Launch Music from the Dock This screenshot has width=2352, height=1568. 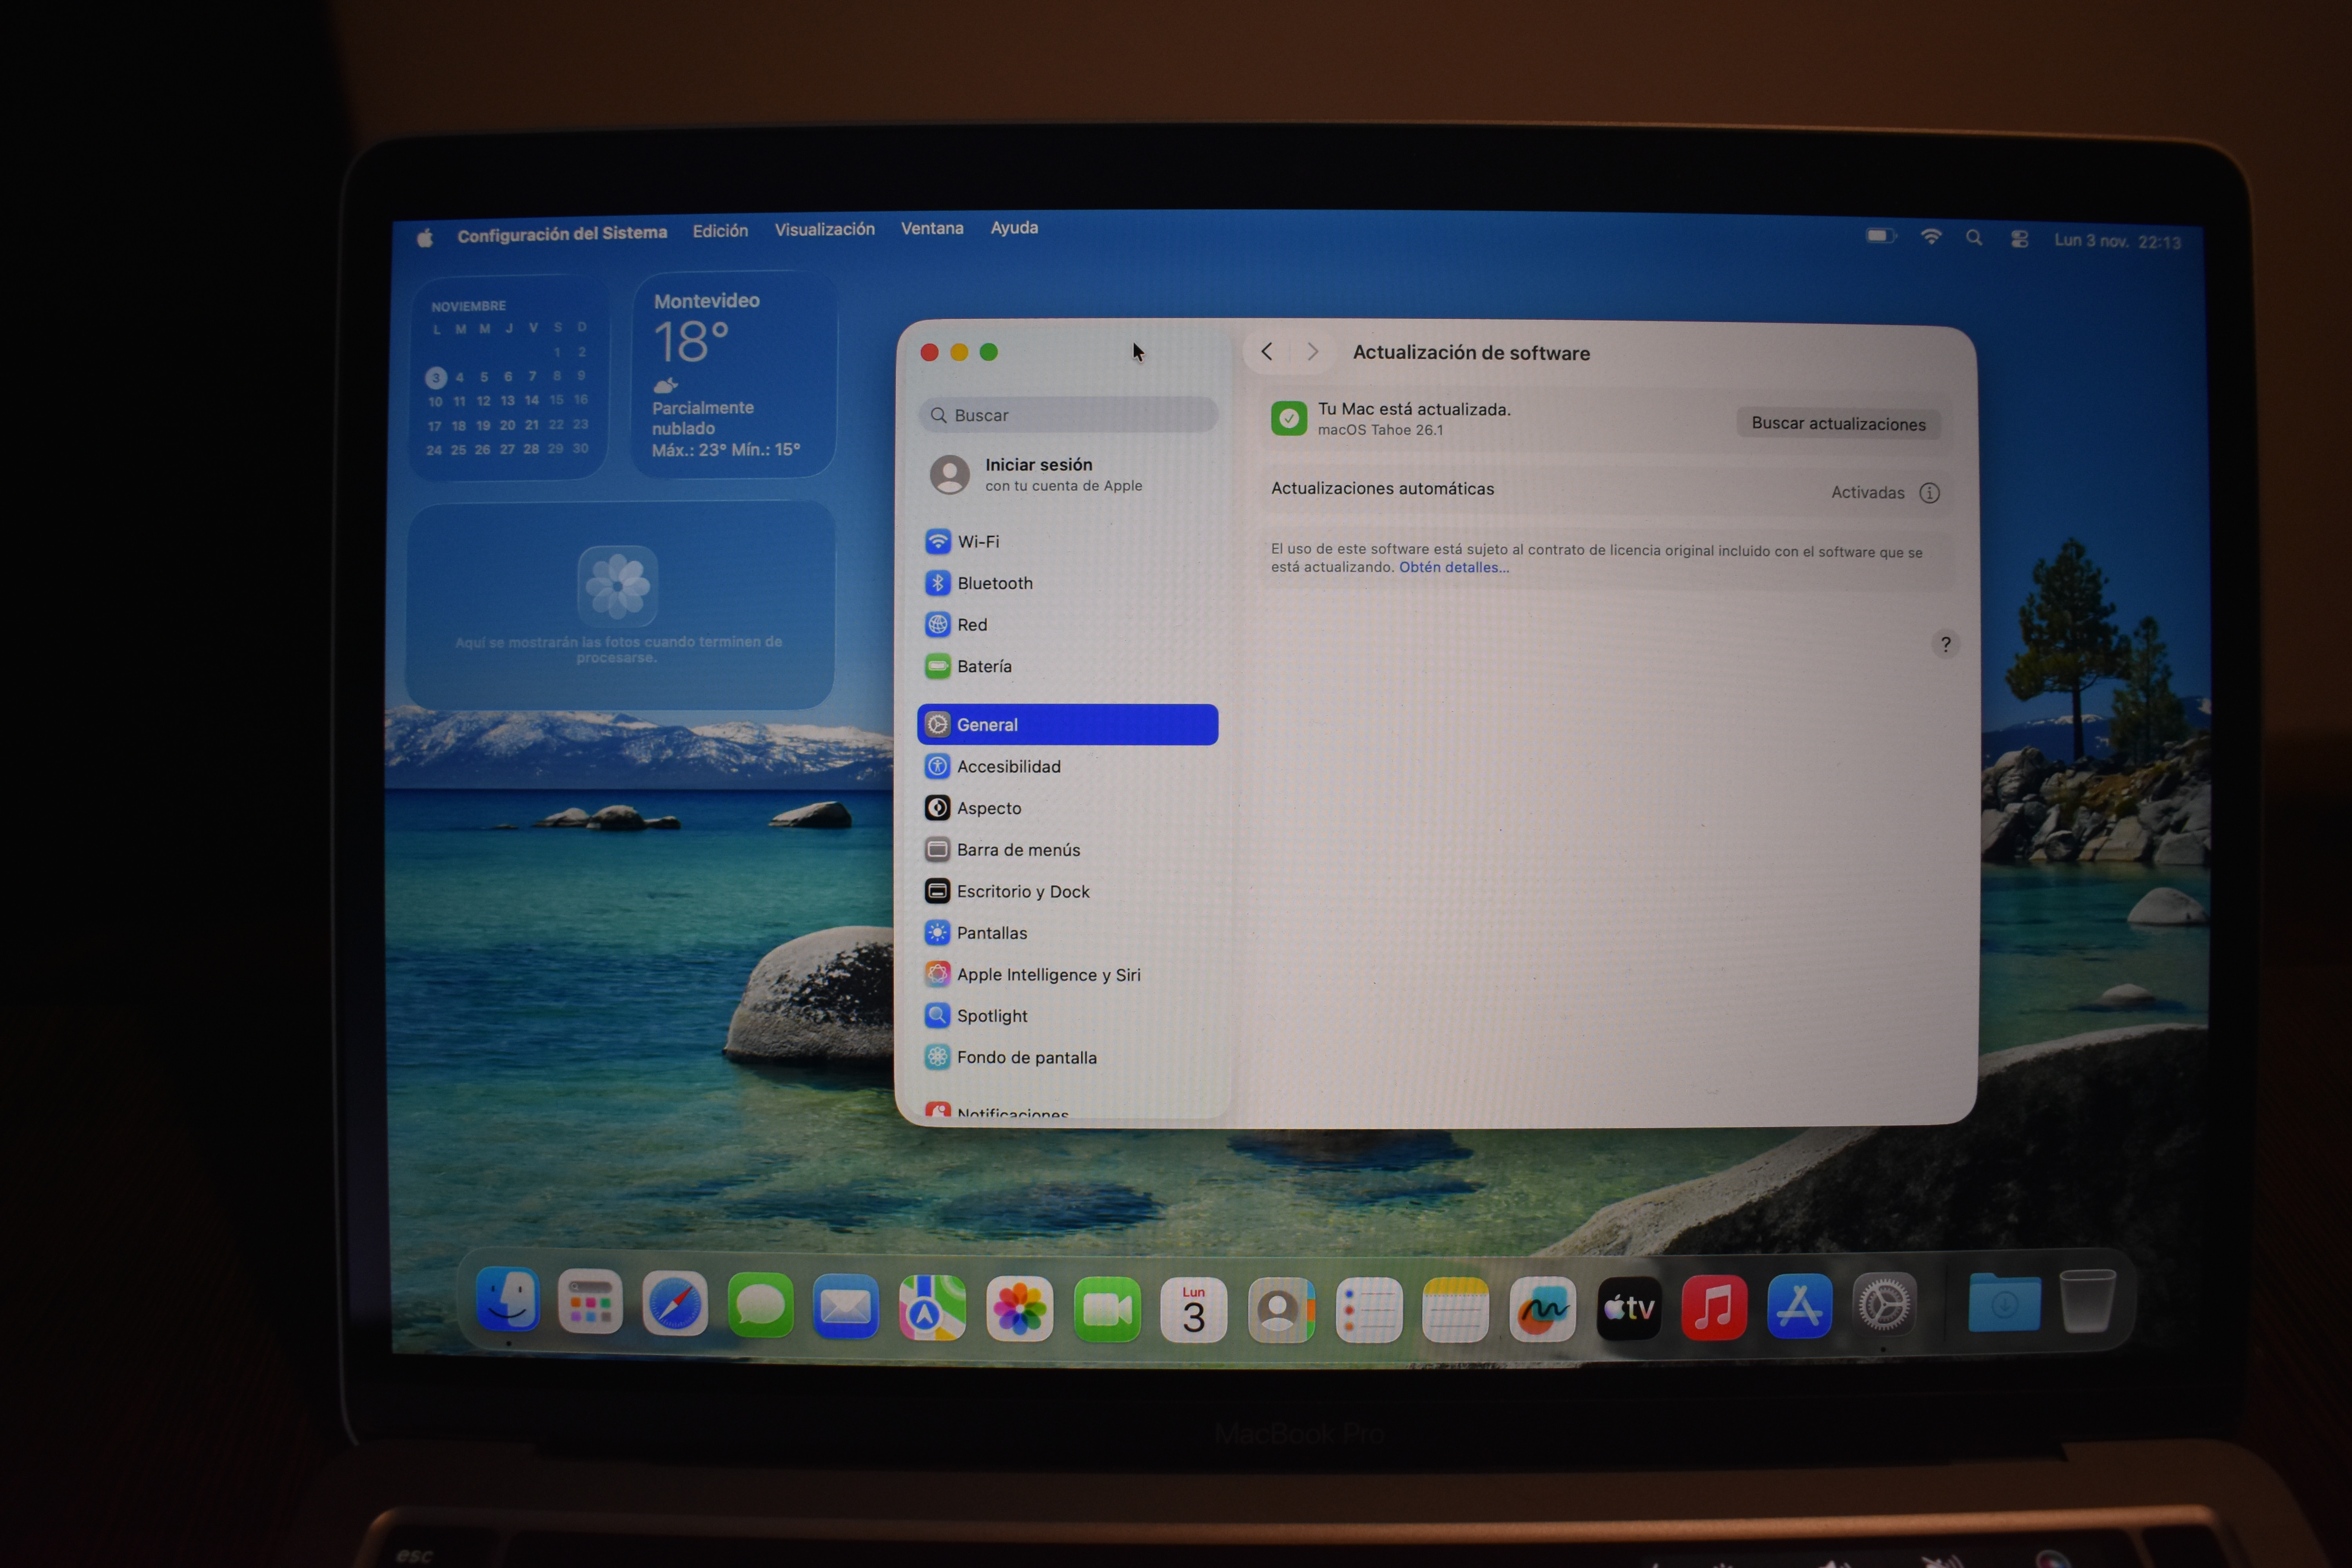pos(1714,1307)
